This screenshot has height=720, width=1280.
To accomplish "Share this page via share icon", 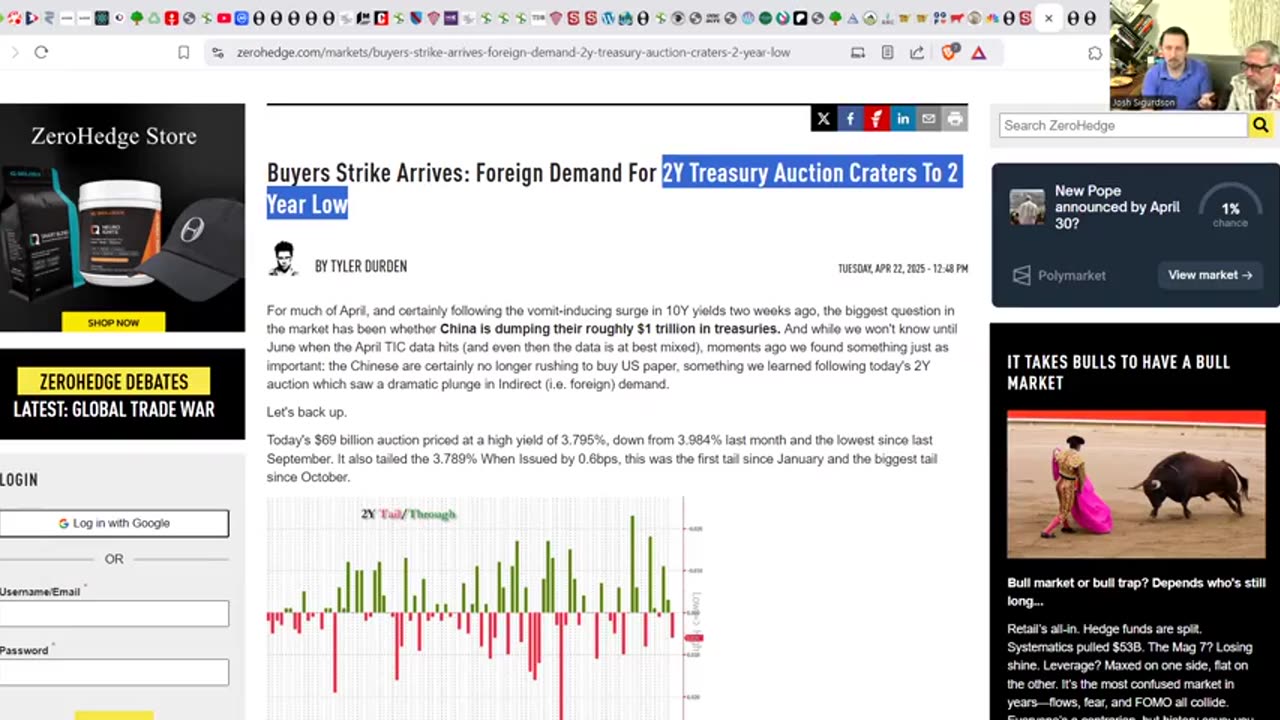I will pyautogui.click(x=917, y=52).
